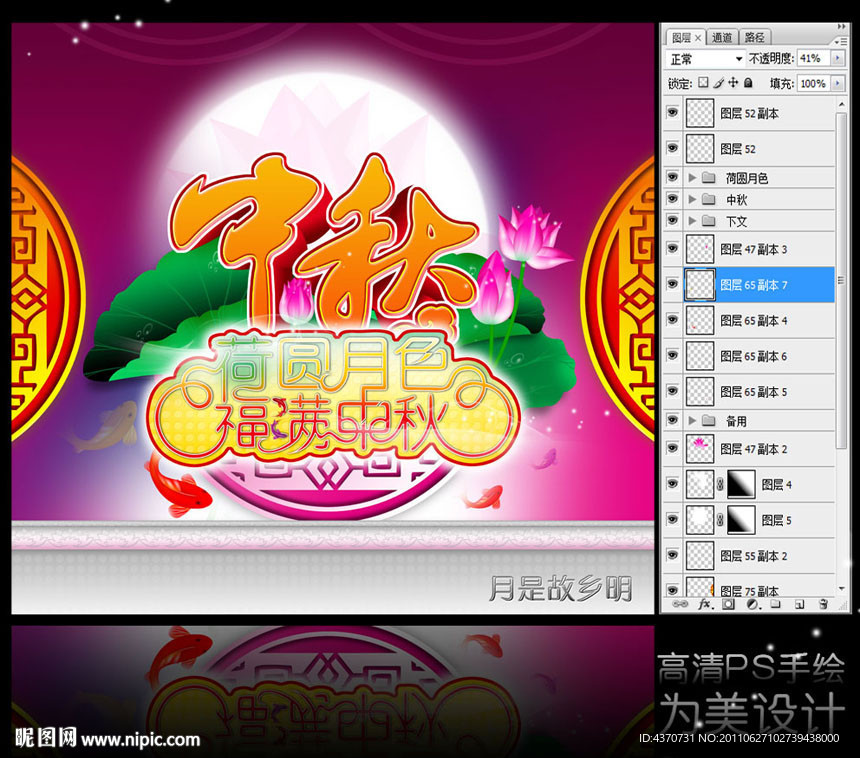Add a layer mask
This screenshot has height=758, width=860.
click(728, 604)
